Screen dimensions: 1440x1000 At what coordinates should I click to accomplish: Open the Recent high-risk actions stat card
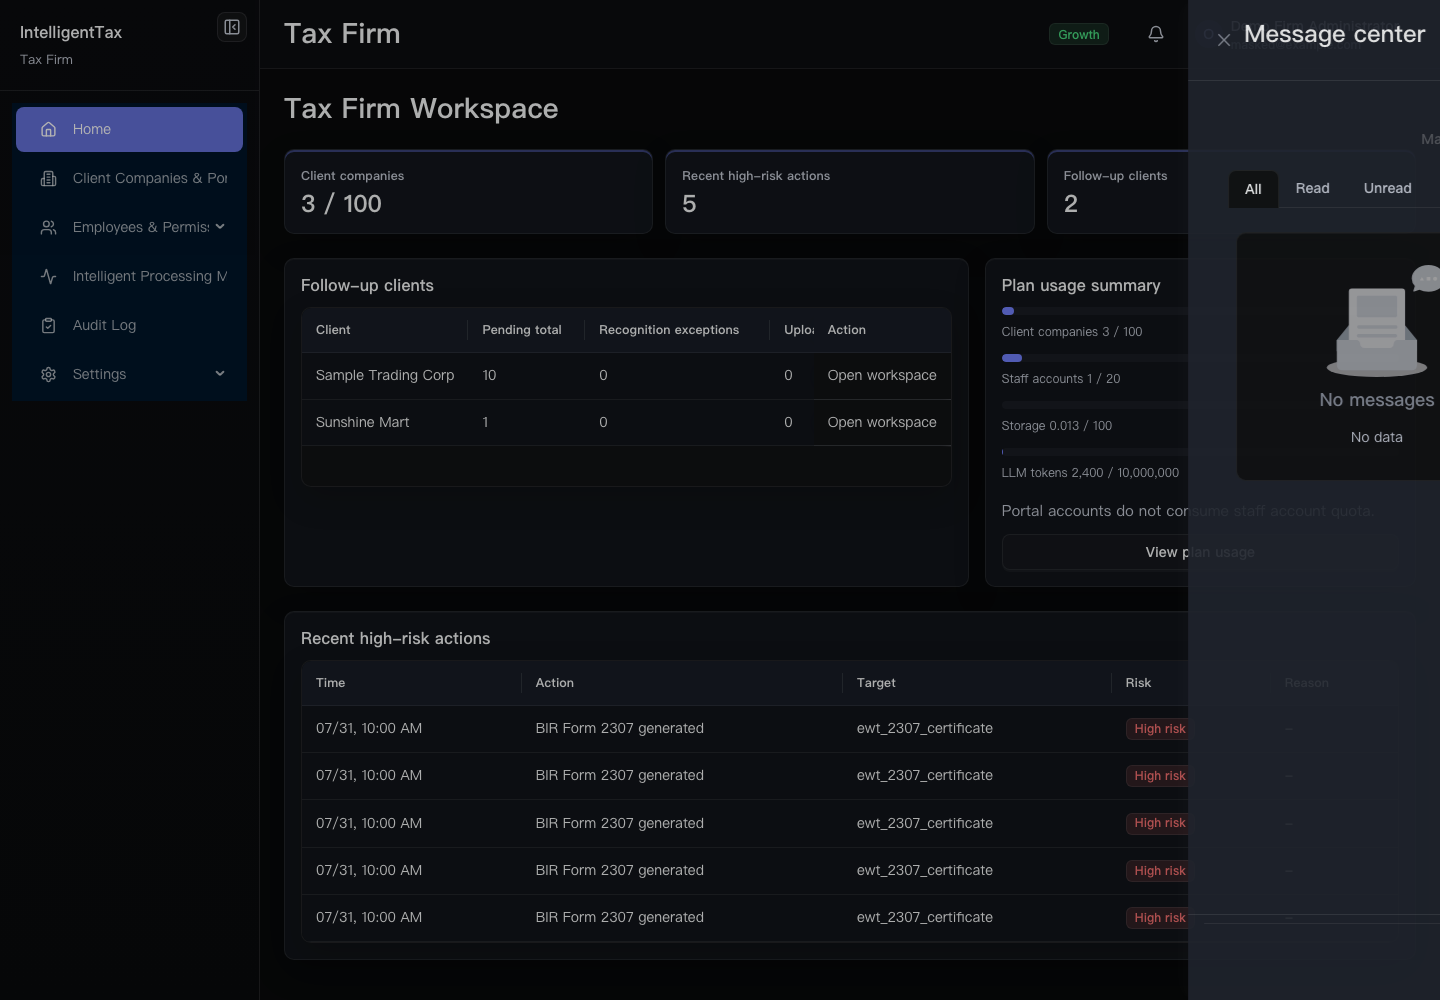pos(850,192)
